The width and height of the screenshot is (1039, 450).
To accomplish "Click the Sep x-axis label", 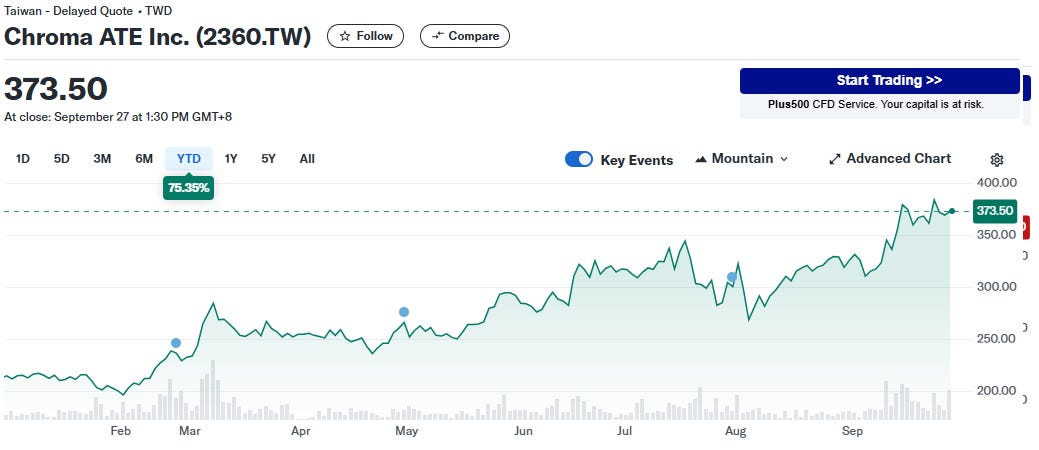I will [x=852, y=432].
